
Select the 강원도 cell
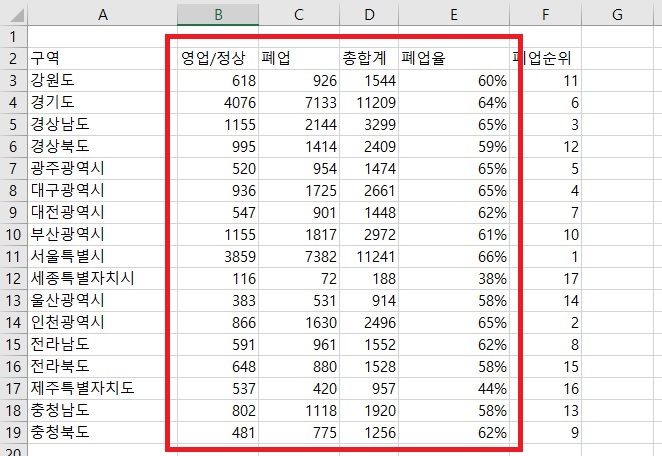pyautogui.click(x=103, y=80)
